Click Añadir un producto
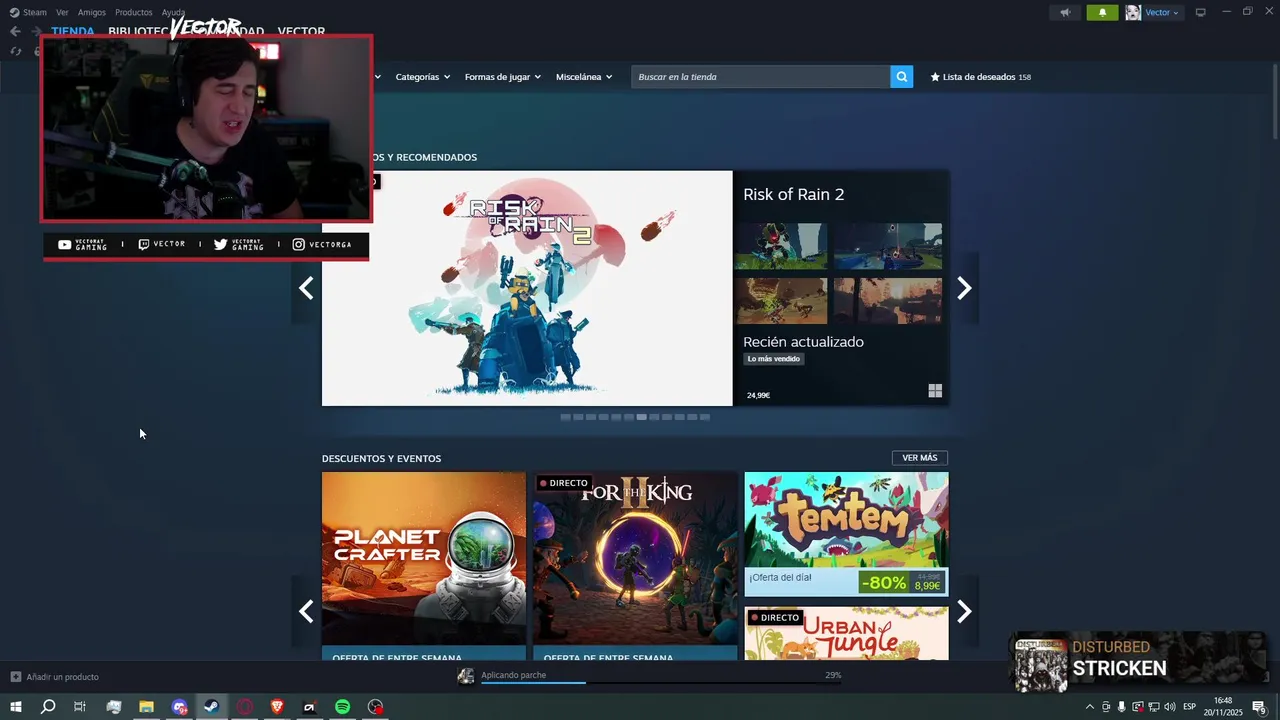The image size is (1280, 720). pyautogui.click(x=55, y=677)
